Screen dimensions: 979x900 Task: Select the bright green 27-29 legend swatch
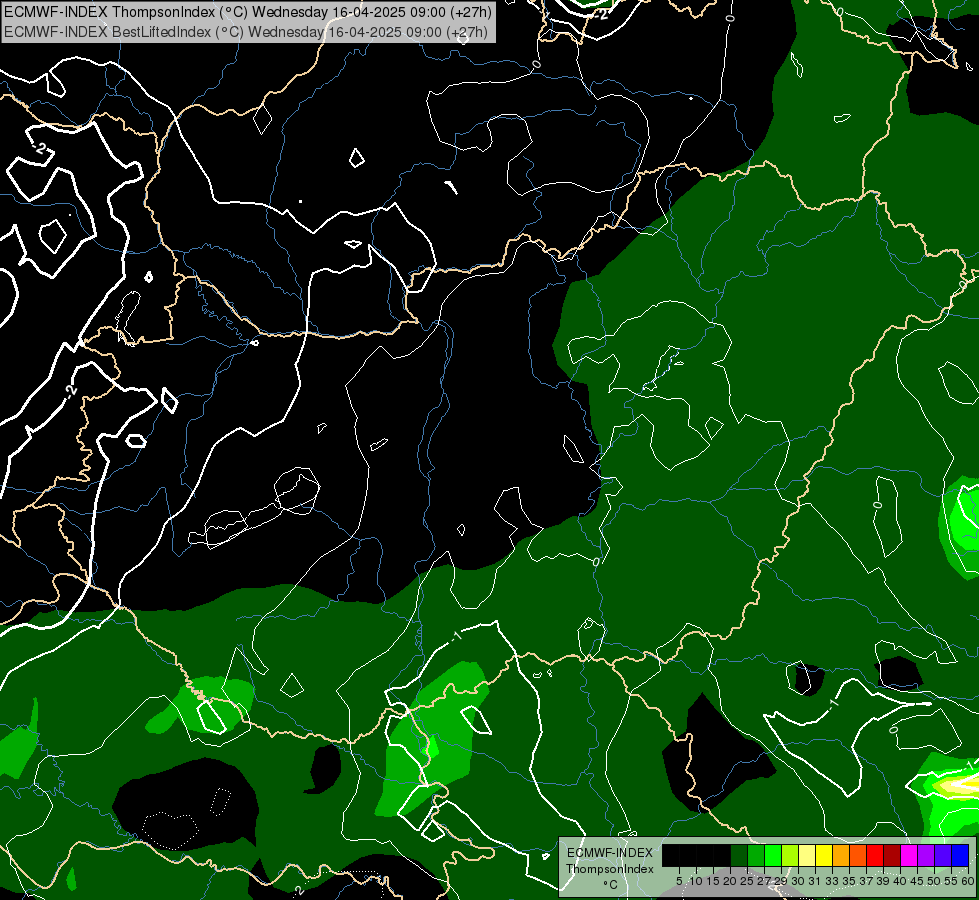coord(773,856)
